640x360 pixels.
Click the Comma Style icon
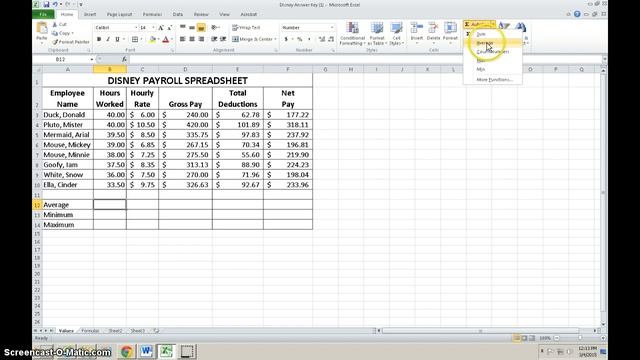point(309,39)
